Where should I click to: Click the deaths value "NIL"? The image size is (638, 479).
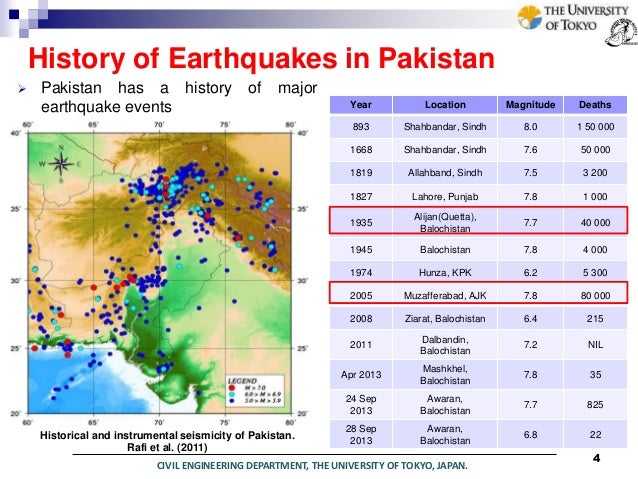tap(595, 345)
